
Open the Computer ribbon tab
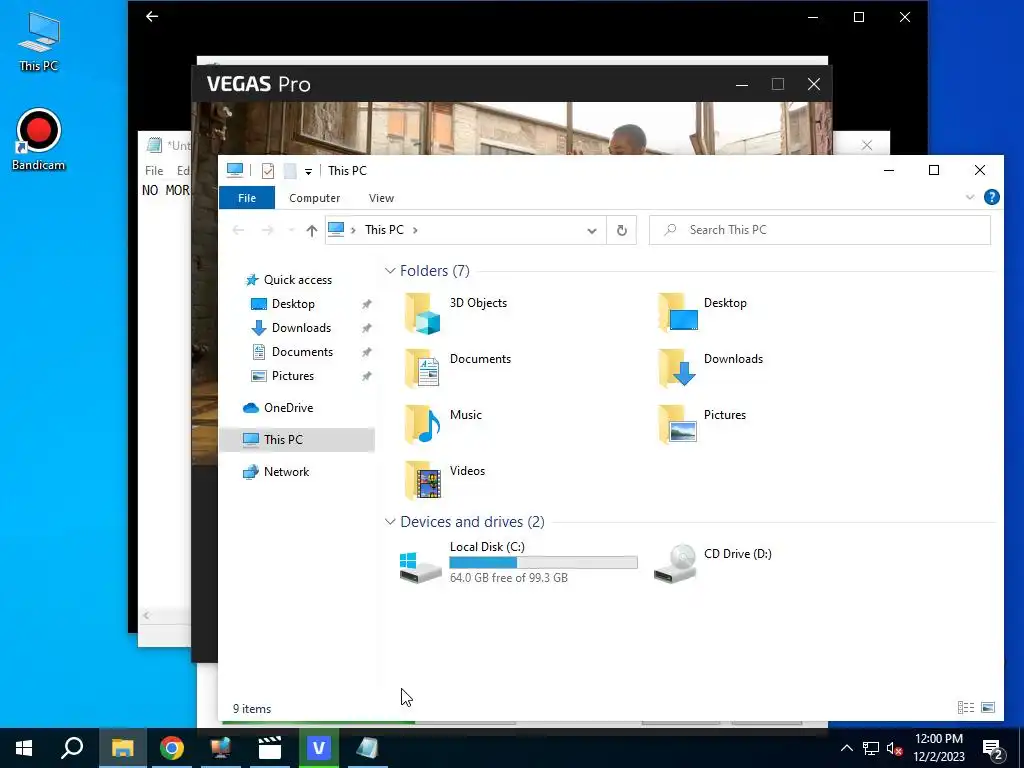click(315, 198)
